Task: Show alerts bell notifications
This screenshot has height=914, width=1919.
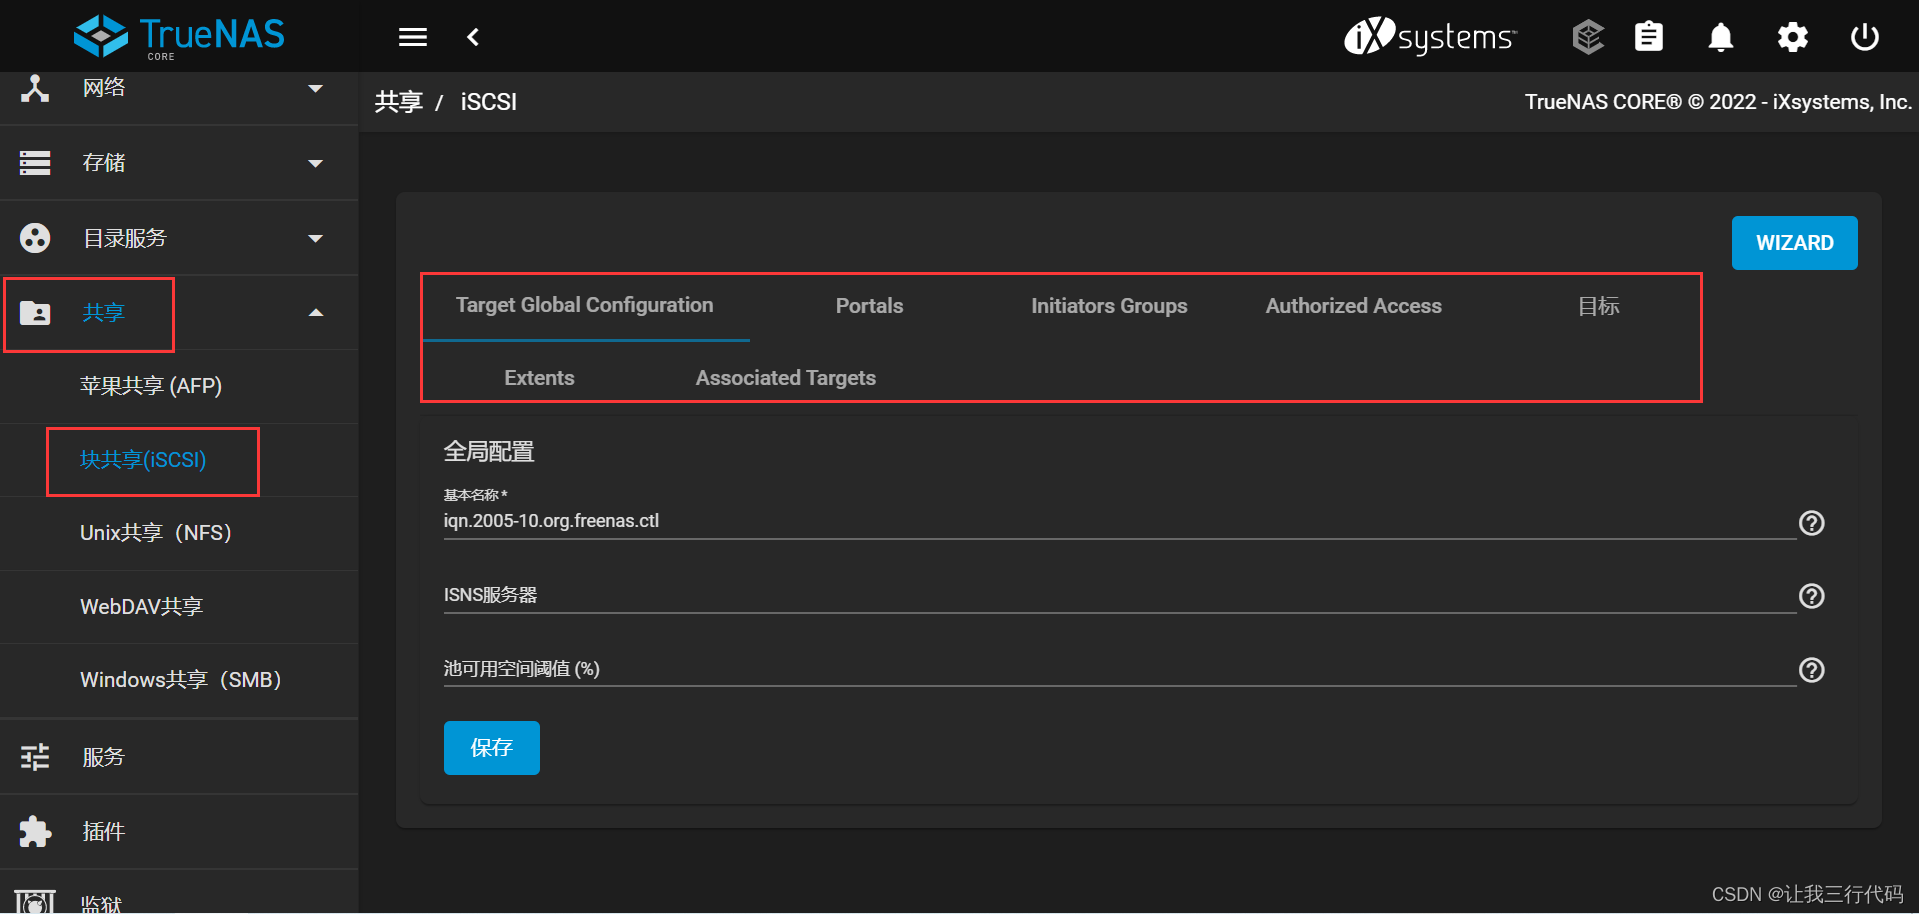Action: [1720, 38]
